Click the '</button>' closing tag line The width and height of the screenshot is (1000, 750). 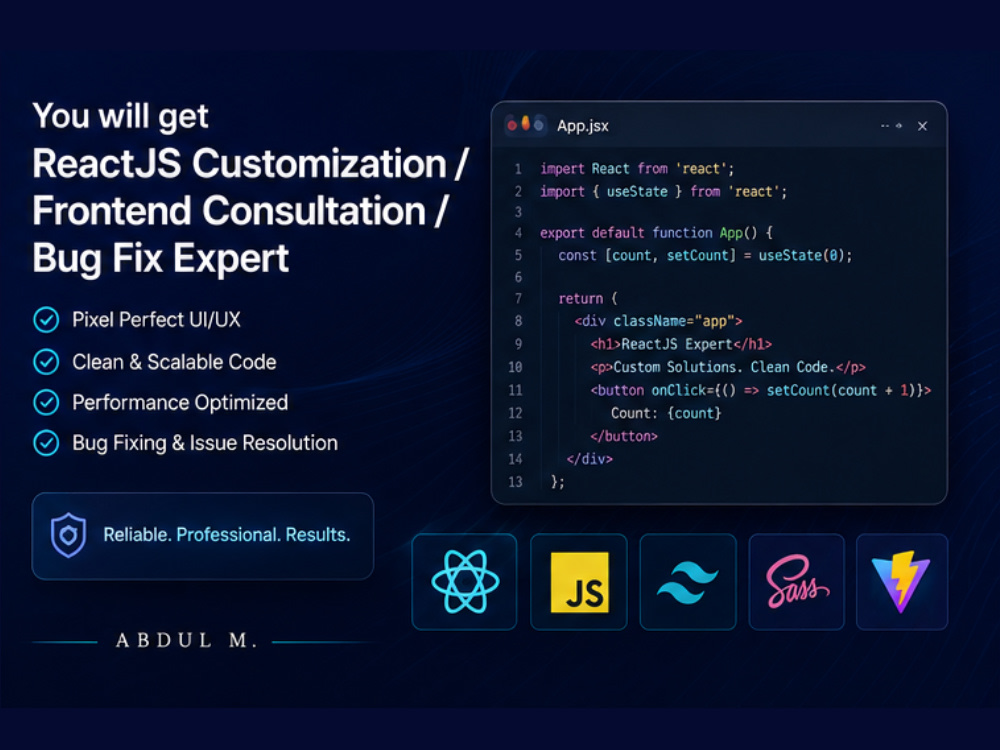pos(624,436)
